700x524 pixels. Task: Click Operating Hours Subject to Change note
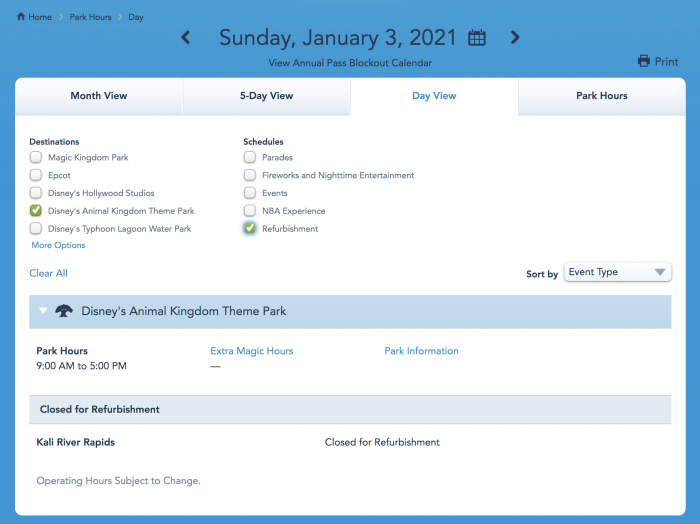tap(118, 481)
